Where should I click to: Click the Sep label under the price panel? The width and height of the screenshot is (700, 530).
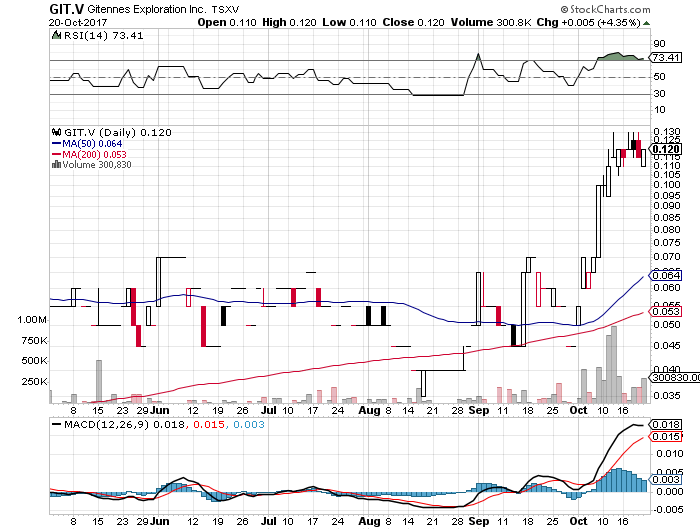point(479,410)
